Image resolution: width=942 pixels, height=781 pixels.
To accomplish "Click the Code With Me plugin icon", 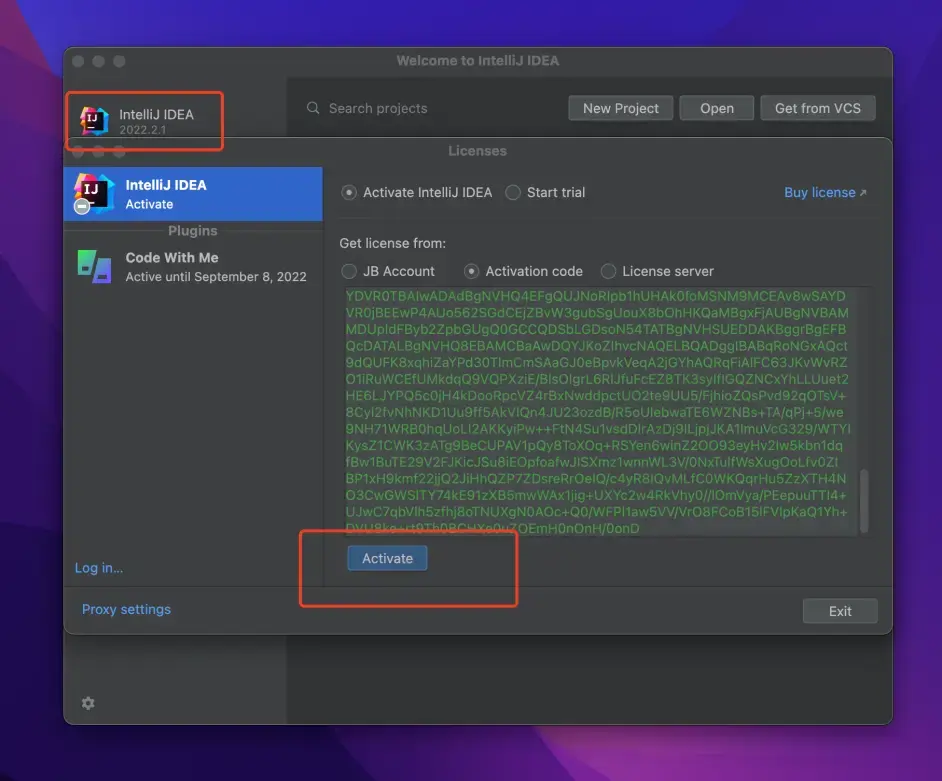I will (x=94, y=266).
